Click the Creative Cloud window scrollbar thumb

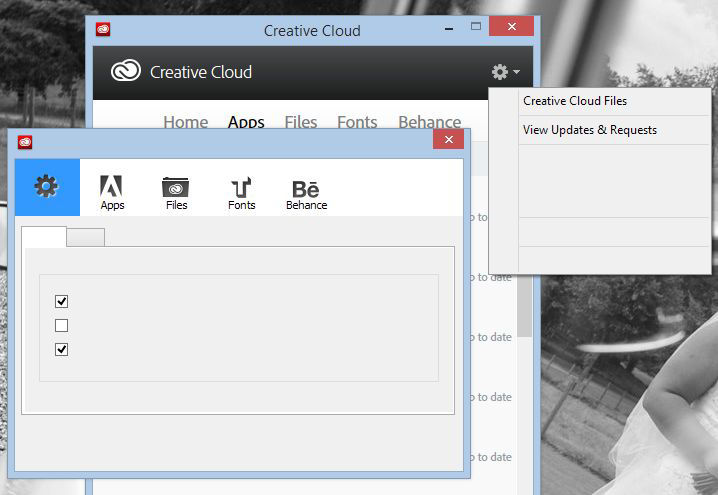(x=525, y=306)
